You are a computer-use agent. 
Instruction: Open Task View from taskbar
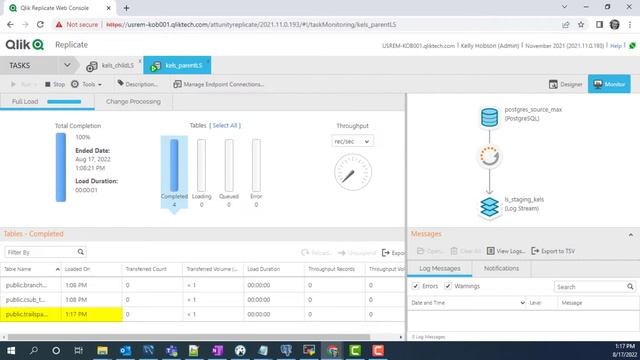pyautogui.click(x=79, y=351)
